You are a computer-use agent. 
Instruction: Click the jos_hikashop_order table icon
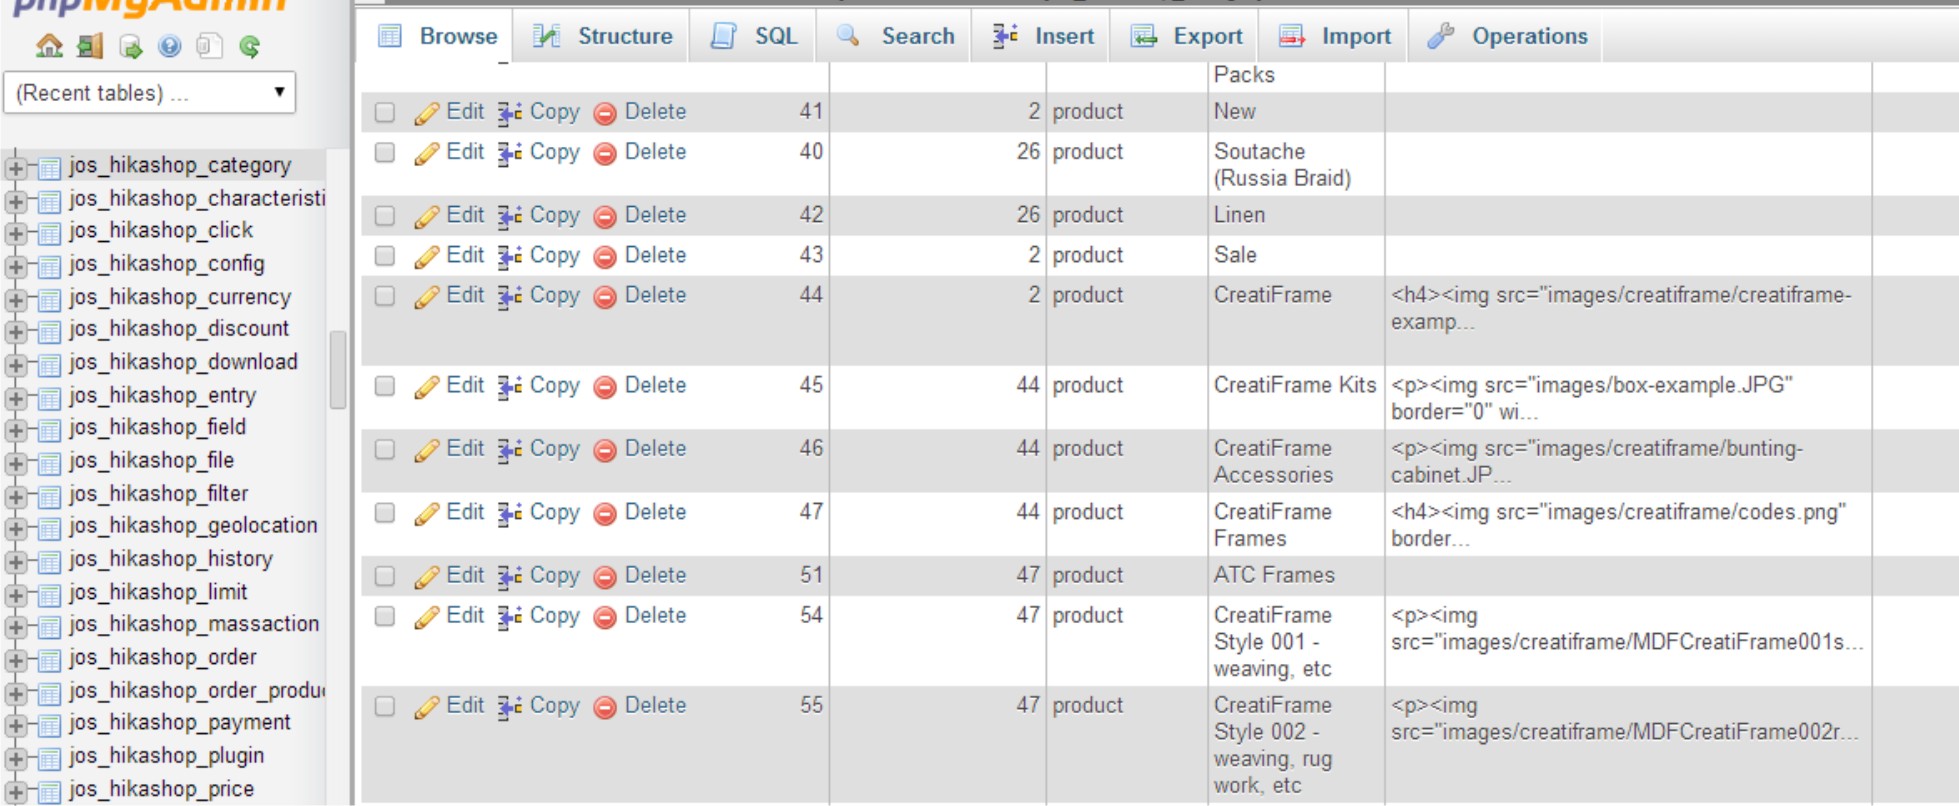coord(49,659)
